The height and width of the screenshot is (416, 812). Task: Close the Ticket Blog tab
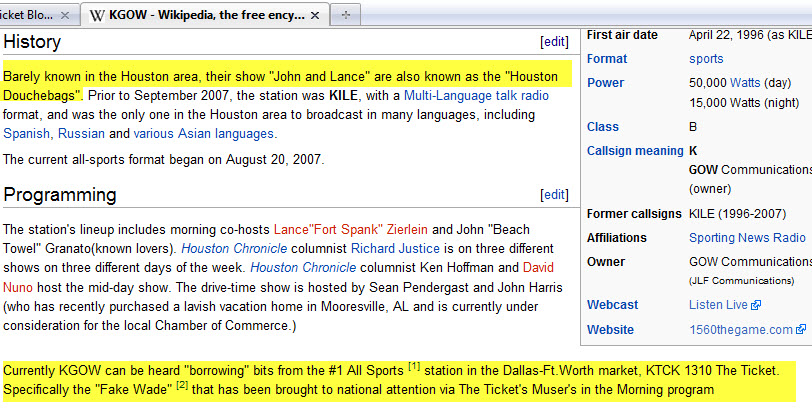65,16
